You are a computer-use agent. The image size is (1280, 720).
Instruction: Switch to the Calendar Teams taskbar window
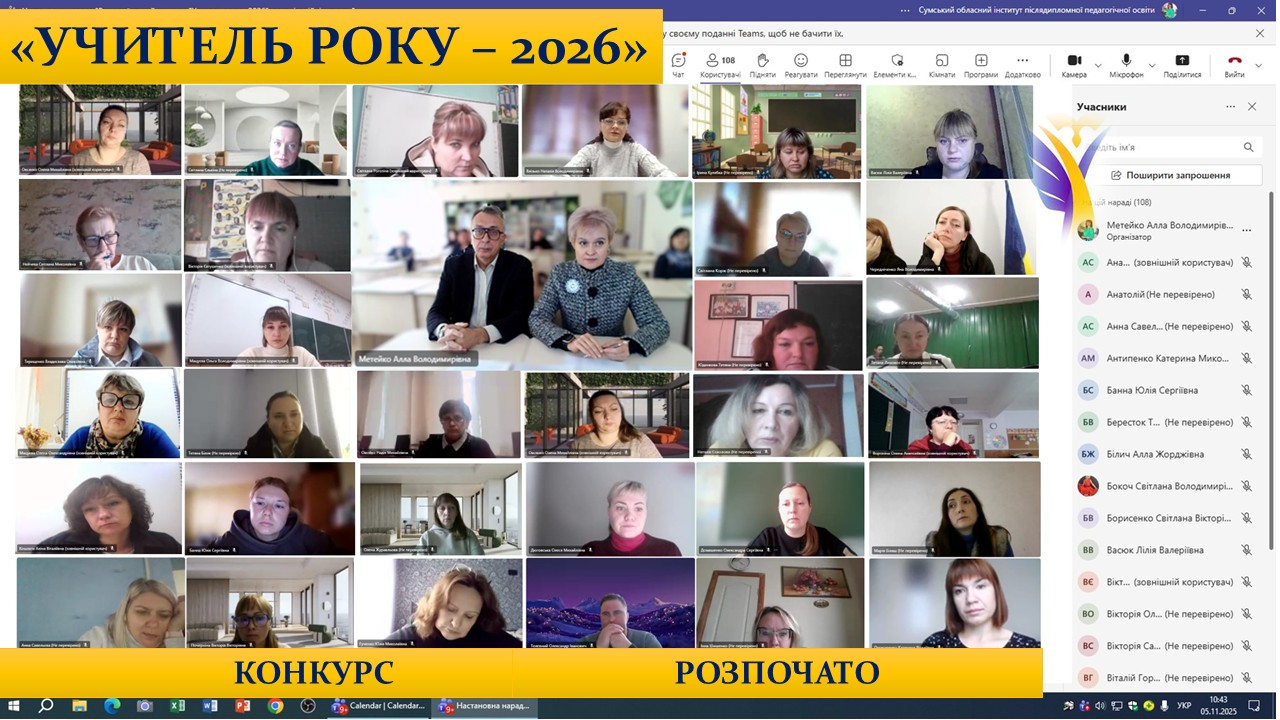pos(378,706)
